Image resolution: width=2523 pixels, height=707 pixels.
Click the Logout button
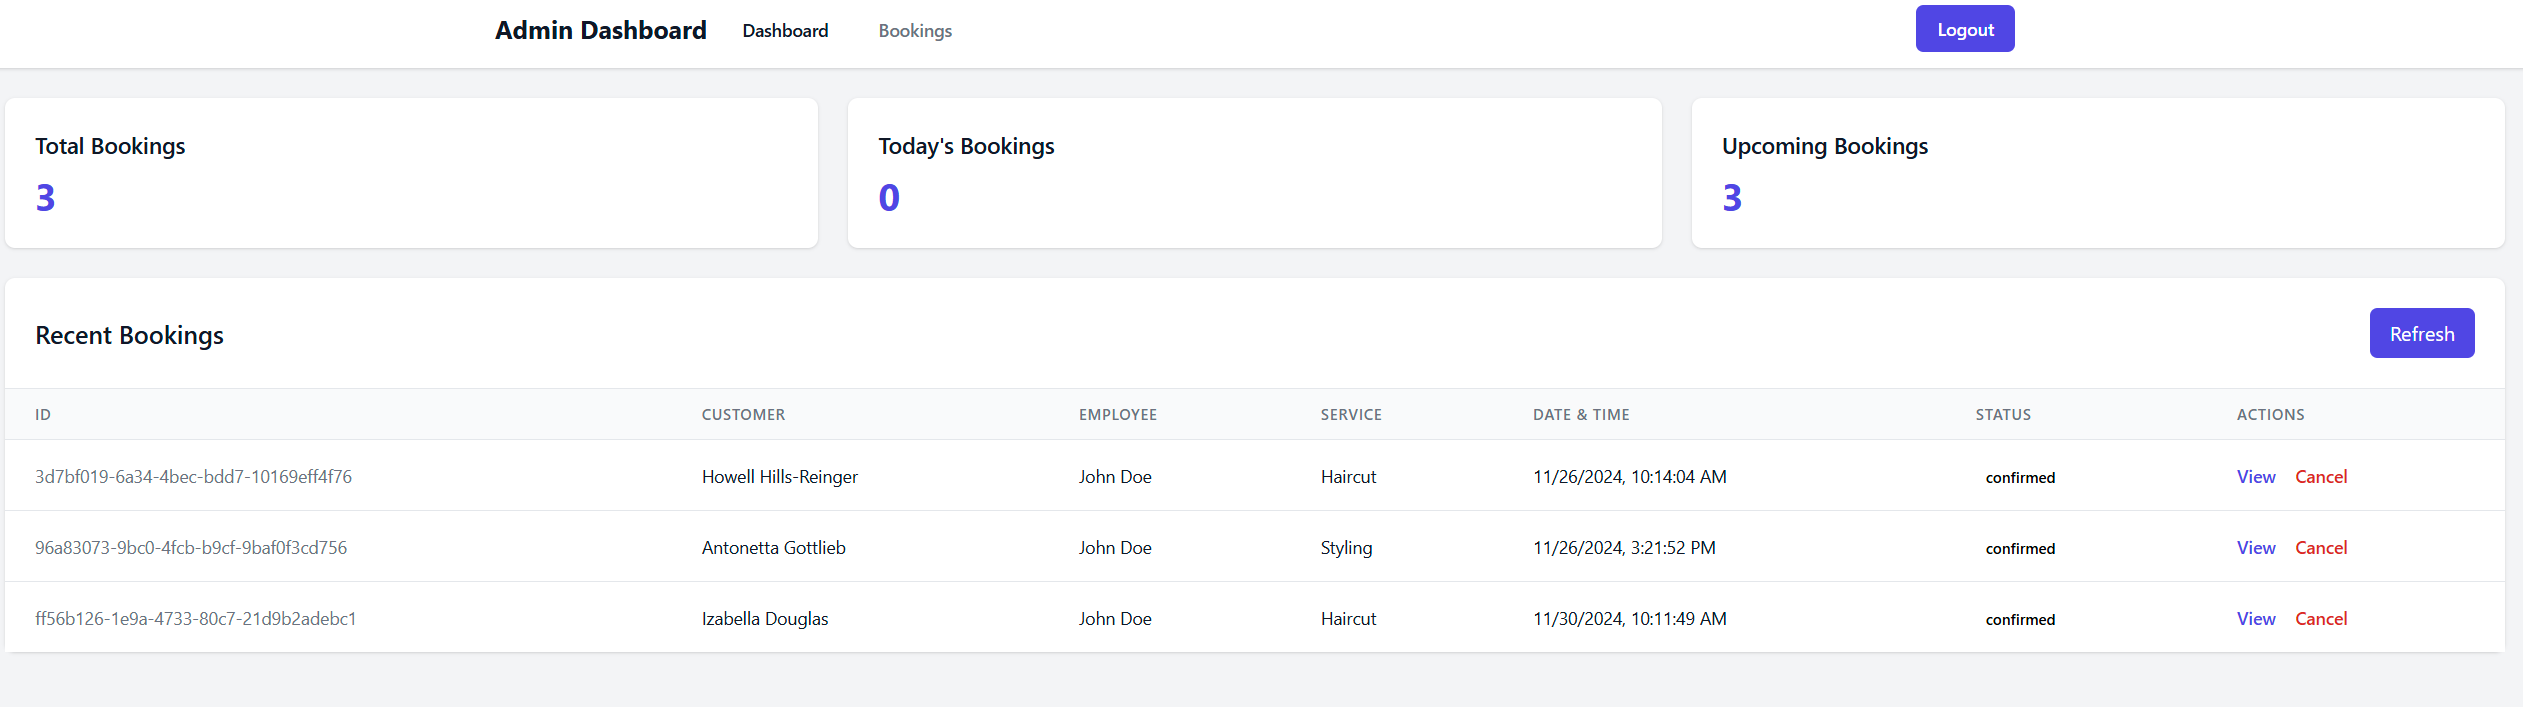(x=1964, y=29)
